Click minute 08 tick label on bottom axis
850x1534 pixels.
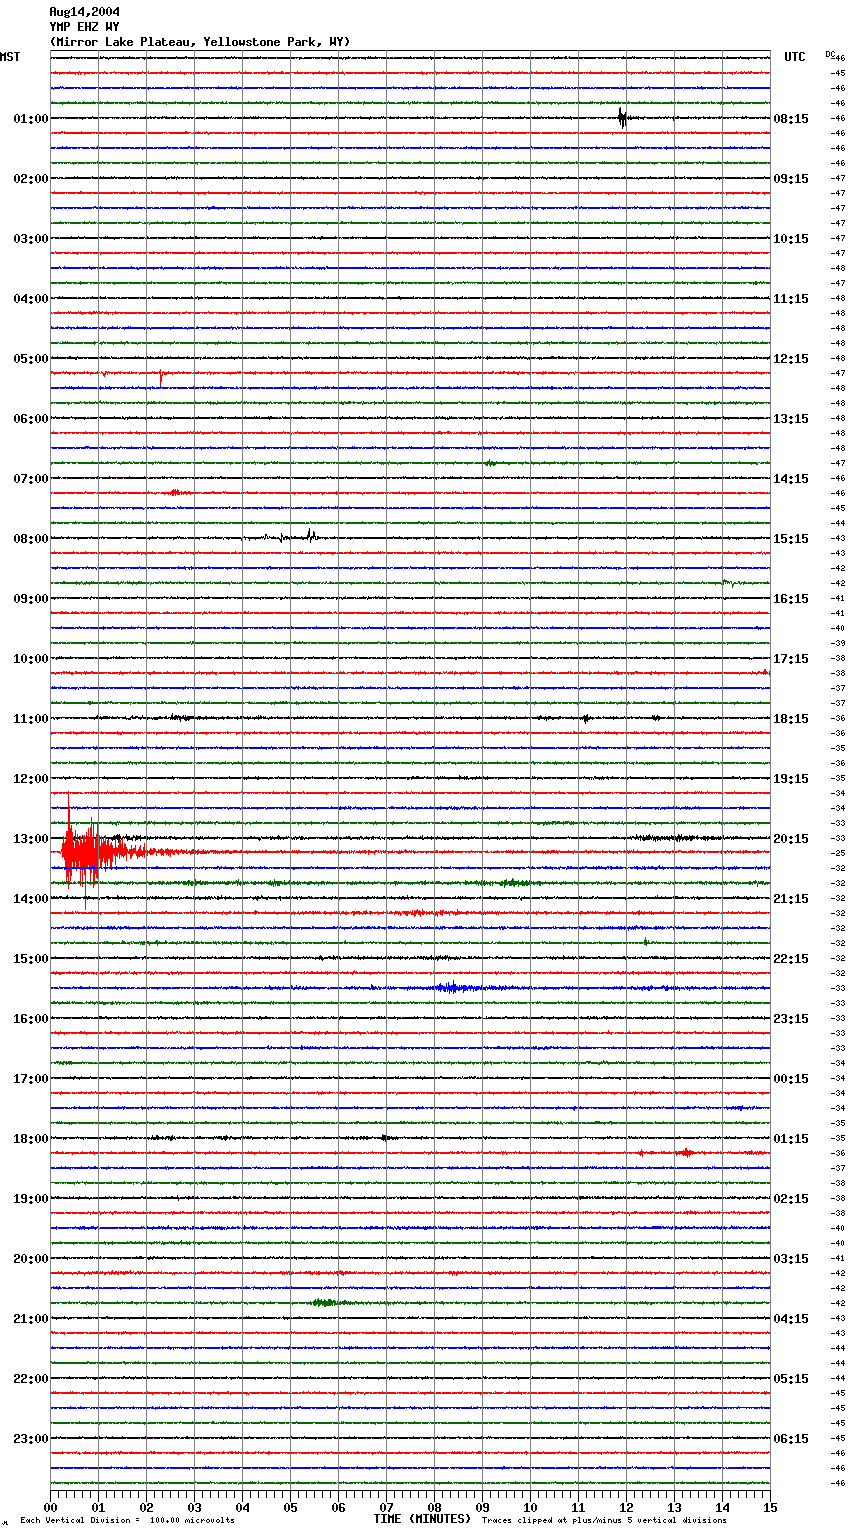(x=434, y=1507)
